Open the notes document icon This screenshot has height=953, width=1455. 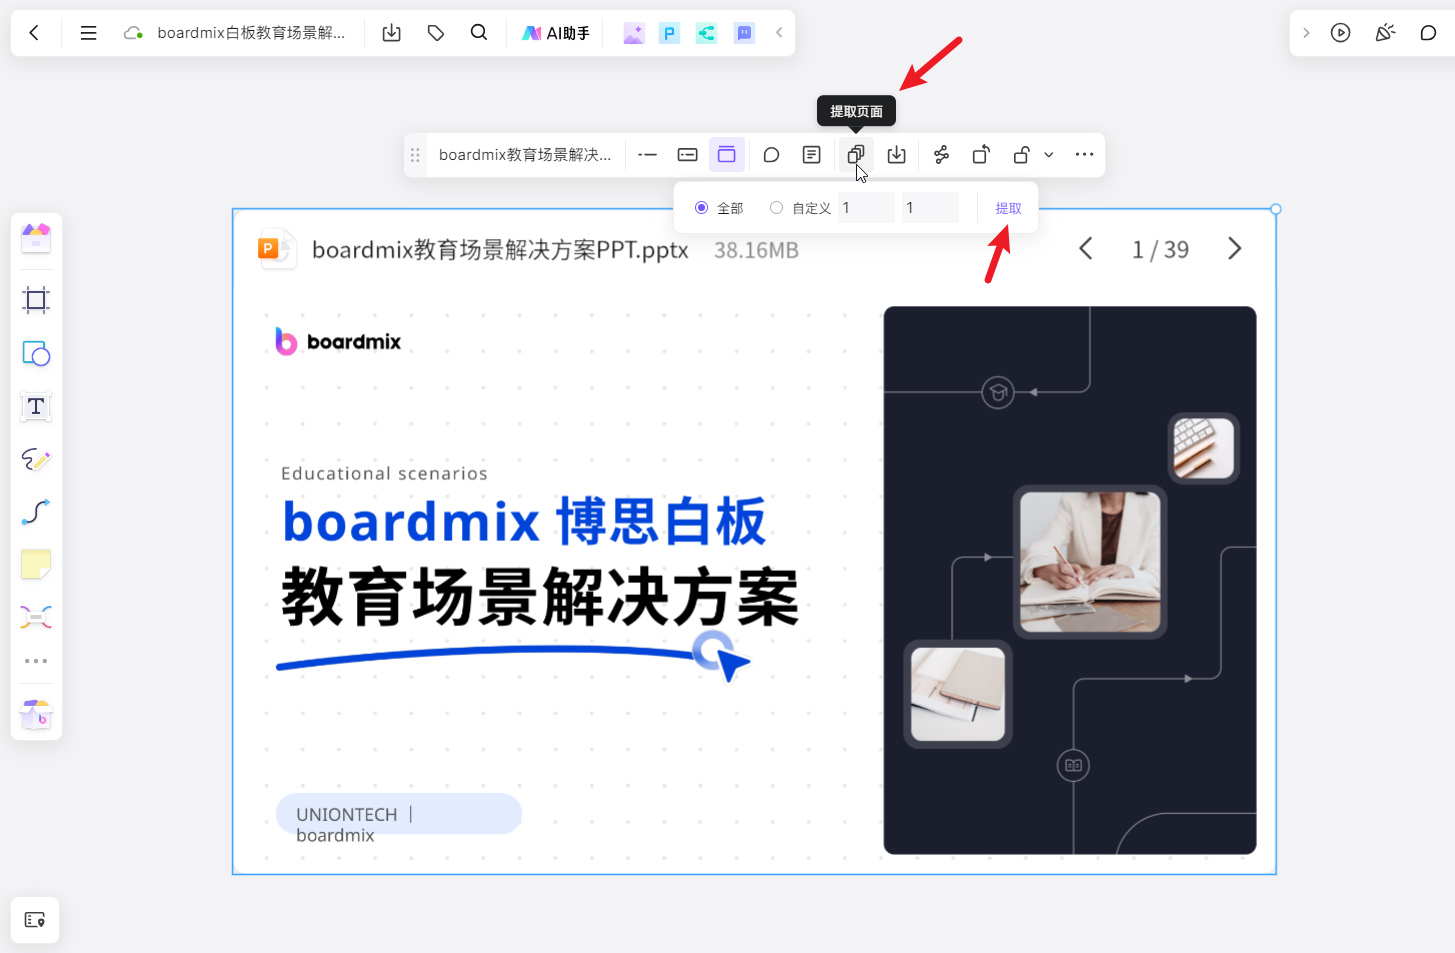pos(812,155)
